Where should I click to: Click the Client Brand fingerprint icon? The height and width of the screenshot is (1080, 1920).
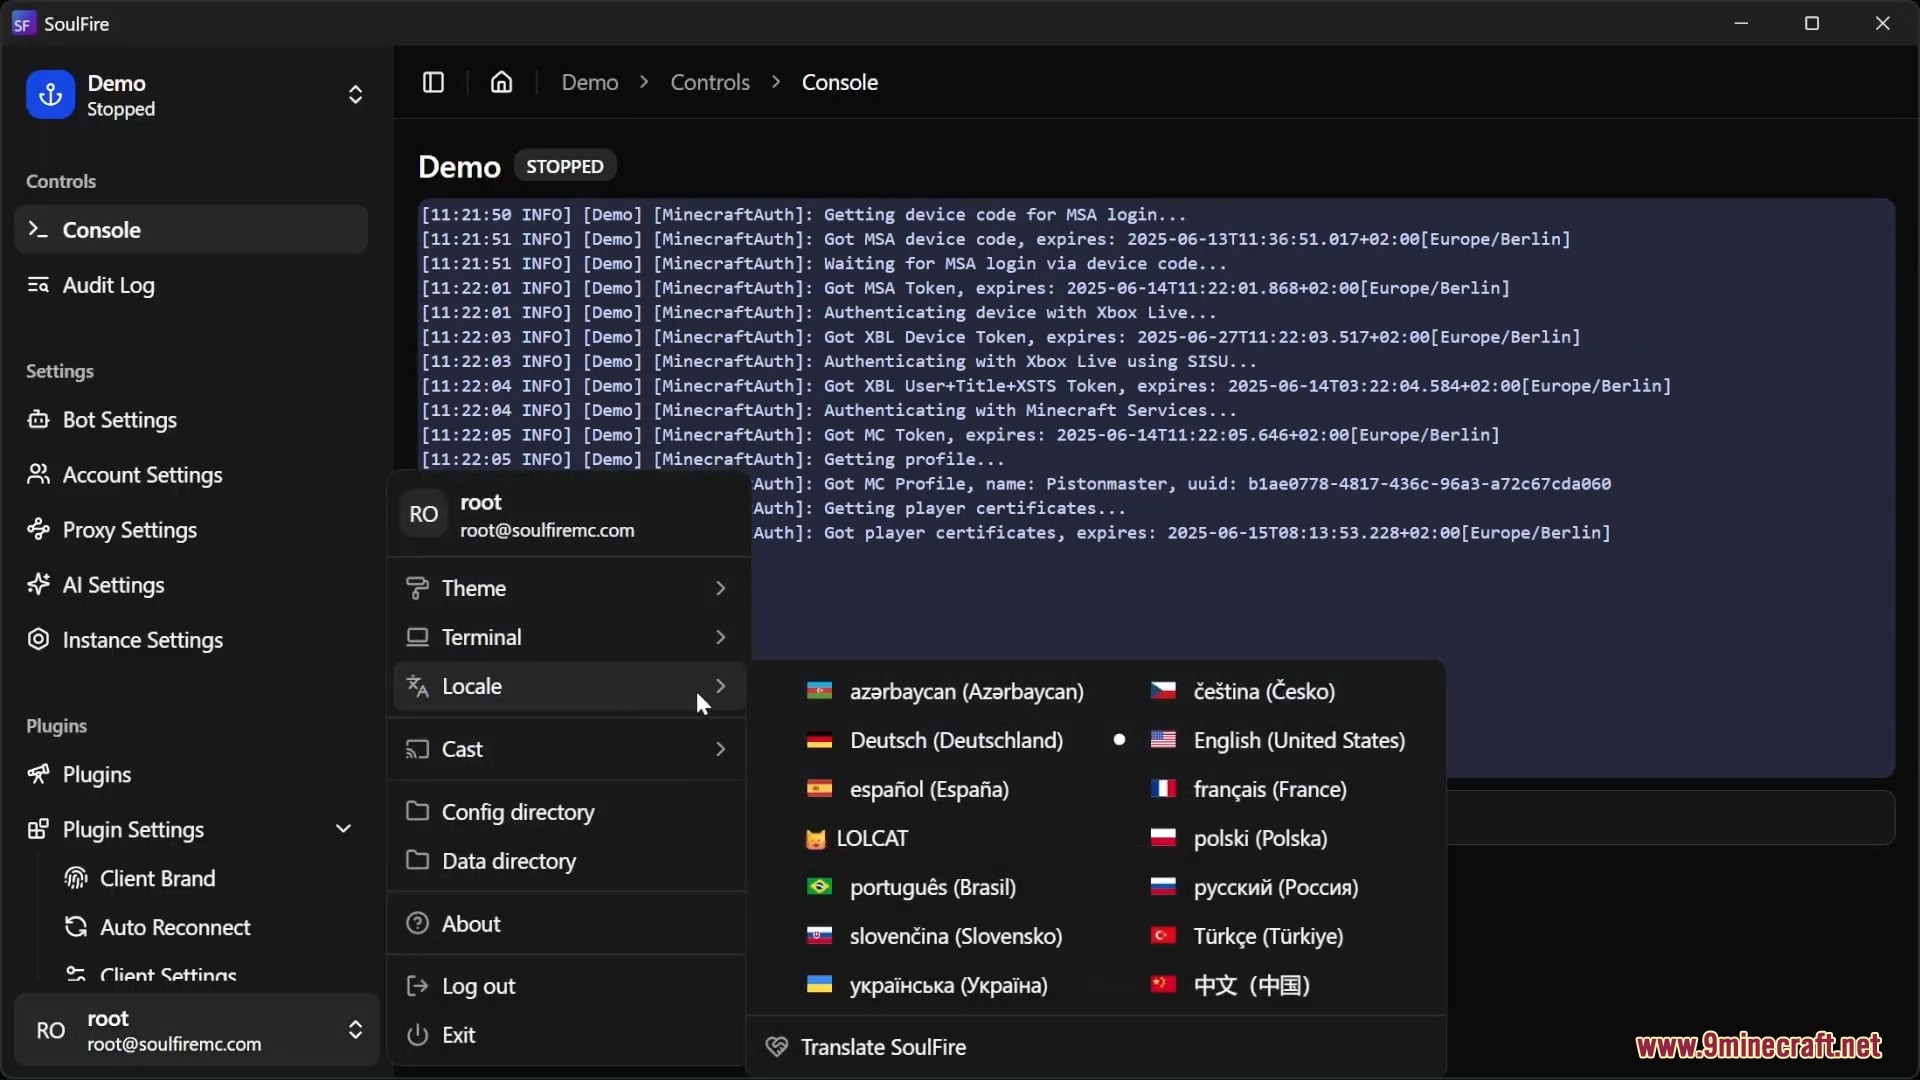[75, 879]
